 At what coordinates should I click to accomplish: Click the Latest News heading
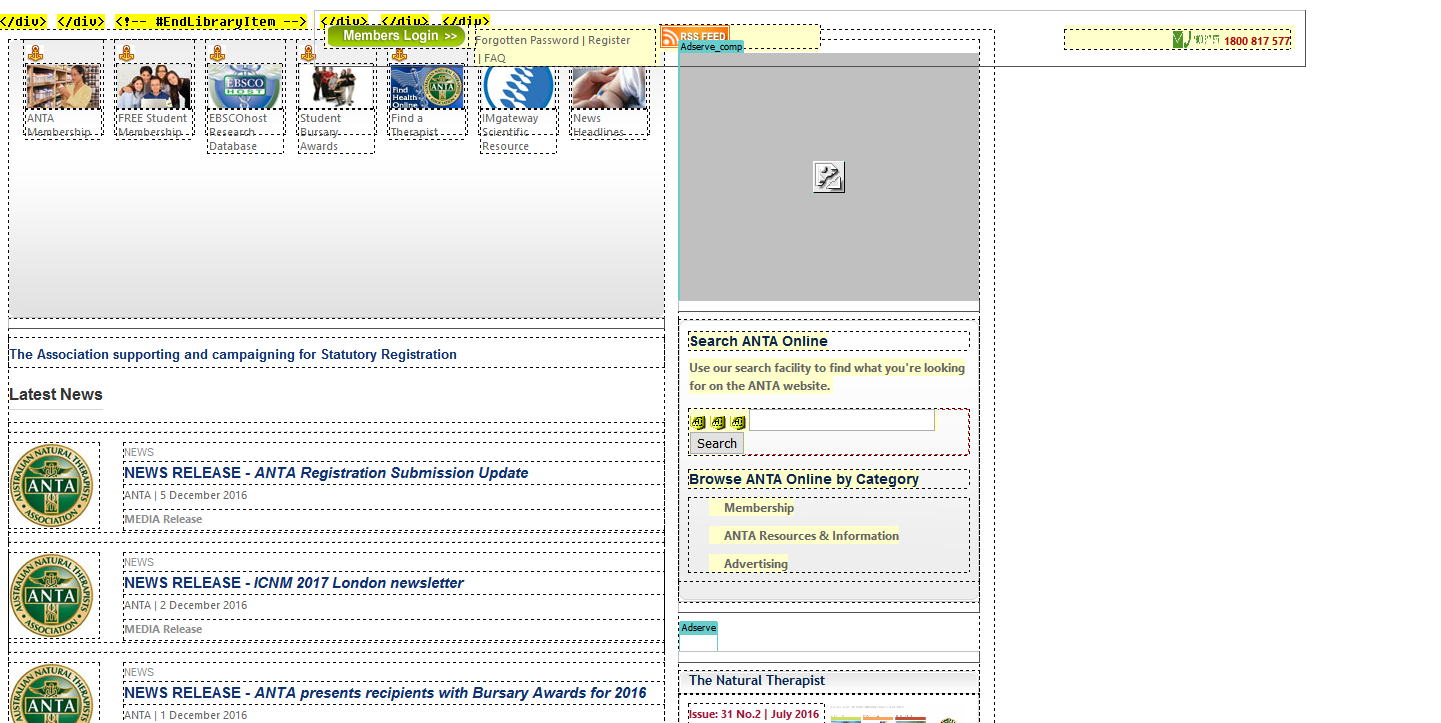click(56, 395)
